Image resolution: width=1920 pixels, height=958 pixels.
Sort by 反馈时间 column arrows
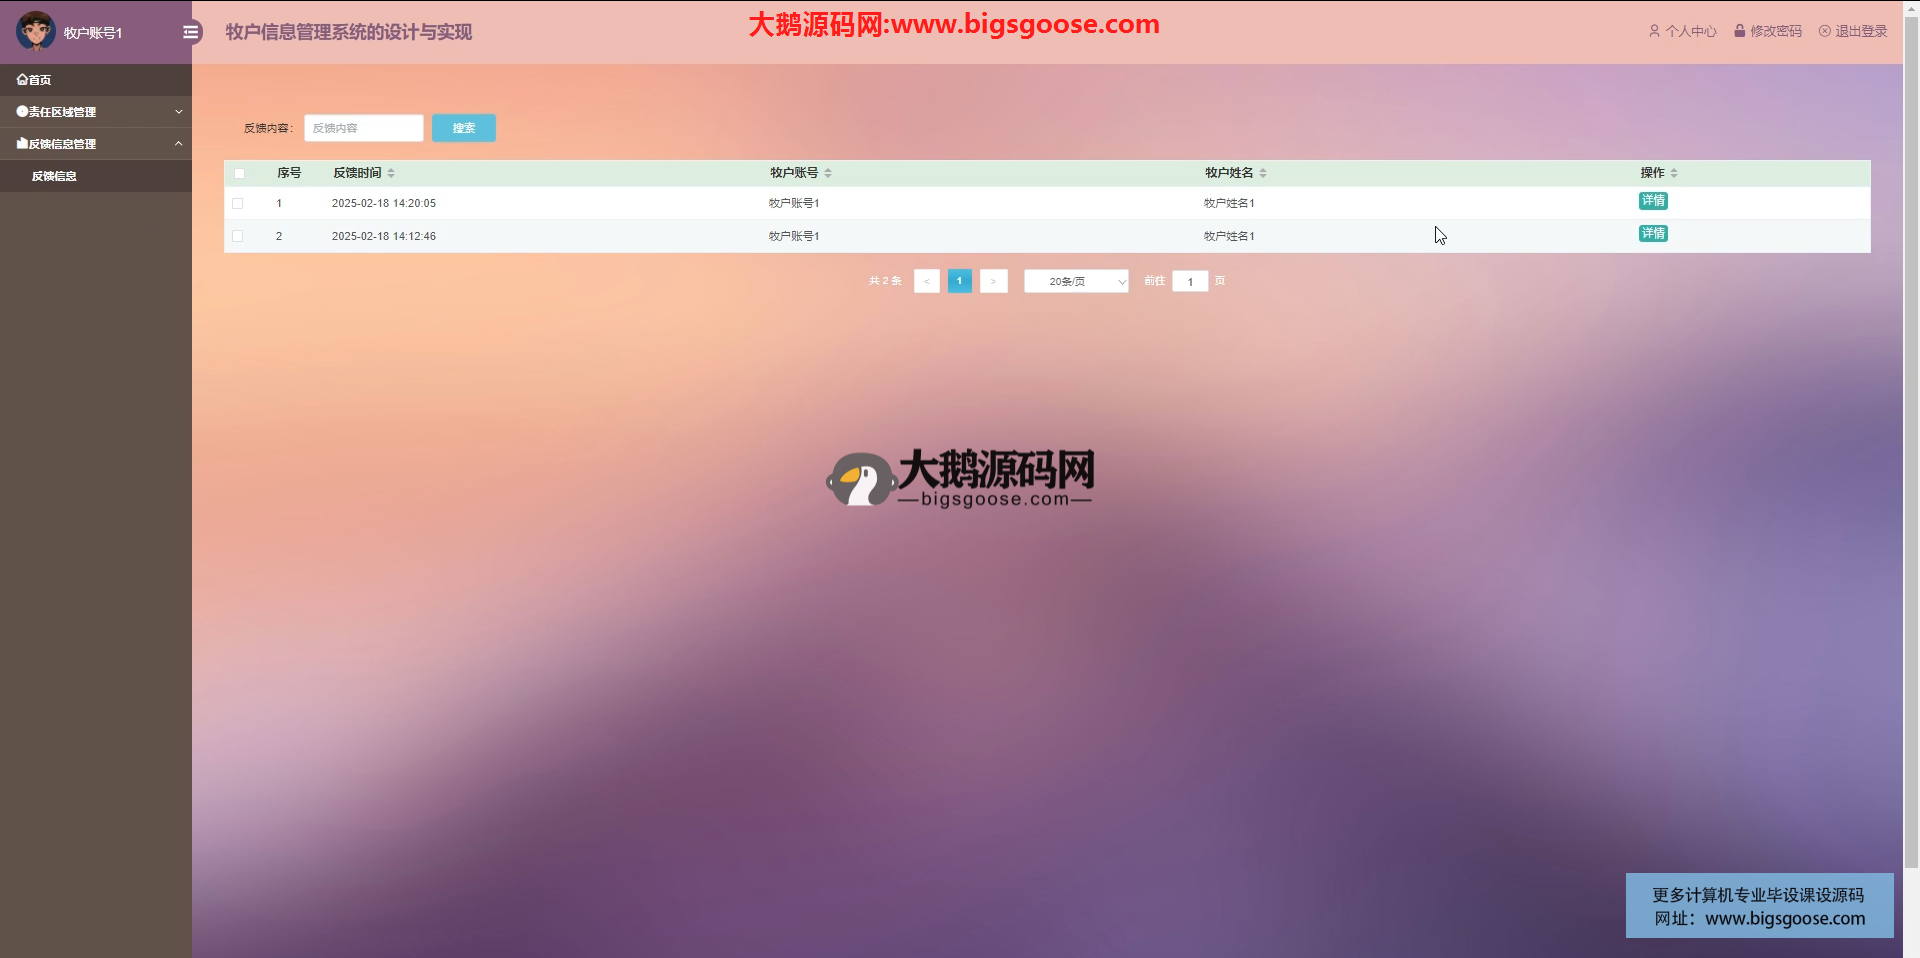(x=391, y=174)
